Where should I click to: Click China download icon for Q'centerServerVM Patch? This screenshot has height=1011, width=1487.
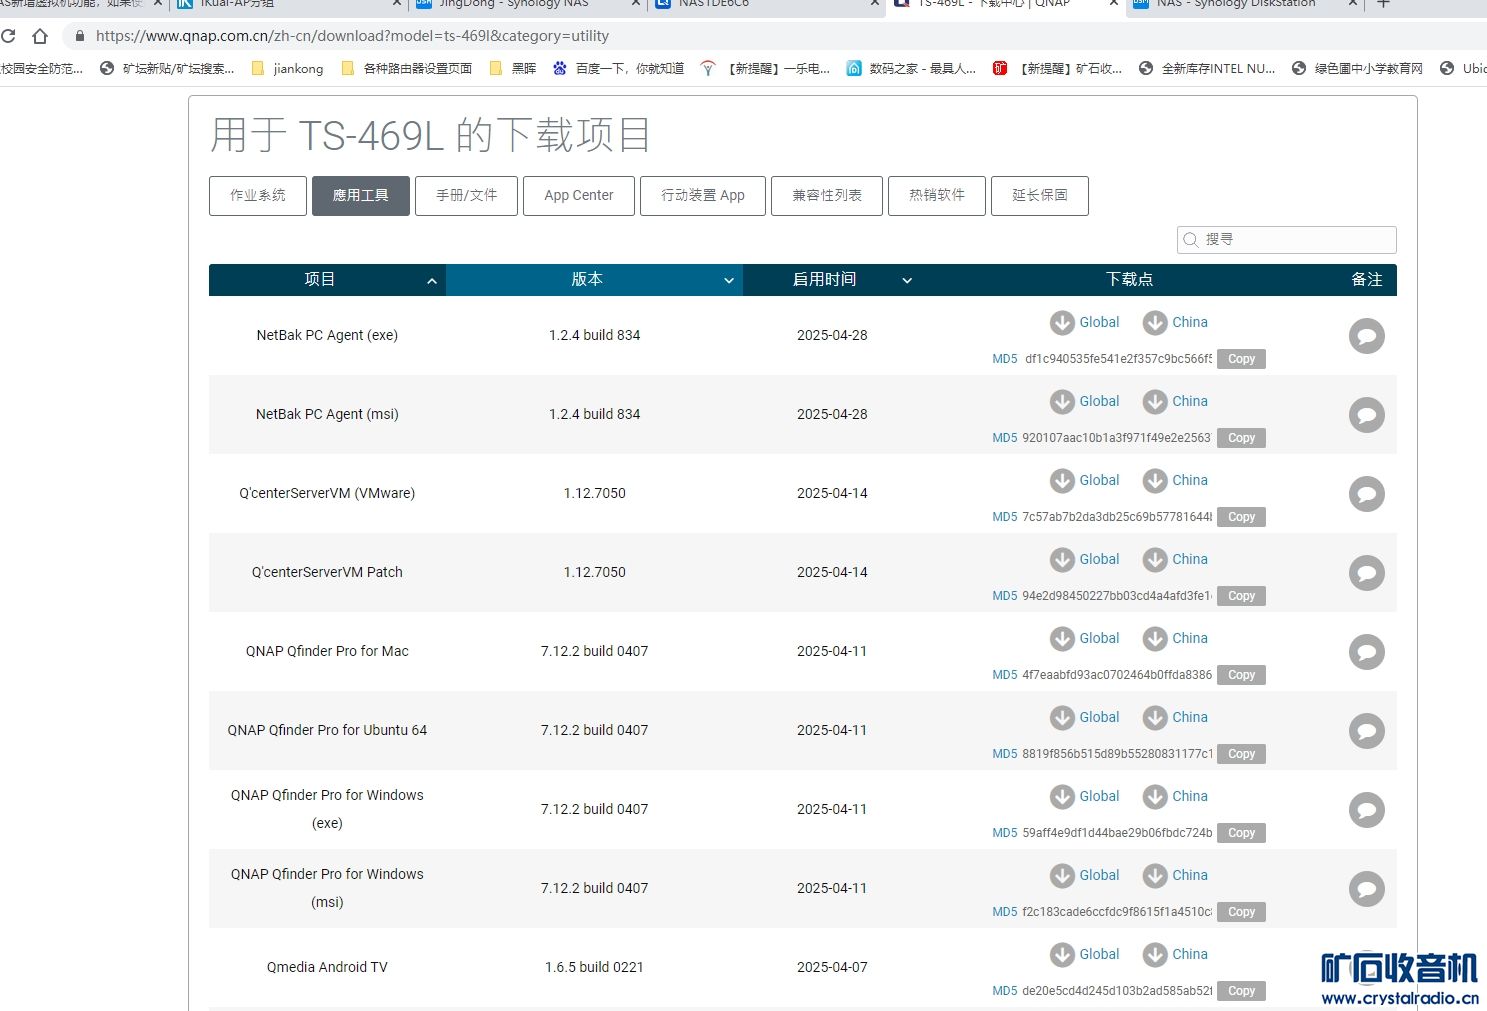[1155, 559]
